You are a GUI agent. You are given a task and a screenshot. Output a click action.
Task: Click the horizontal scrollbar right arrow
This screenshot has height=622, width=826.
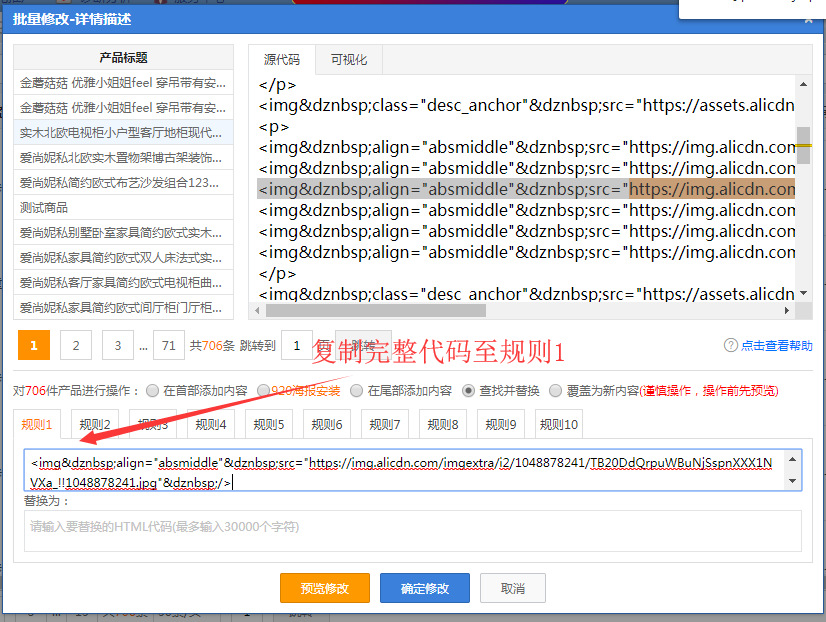coord(787,311)
